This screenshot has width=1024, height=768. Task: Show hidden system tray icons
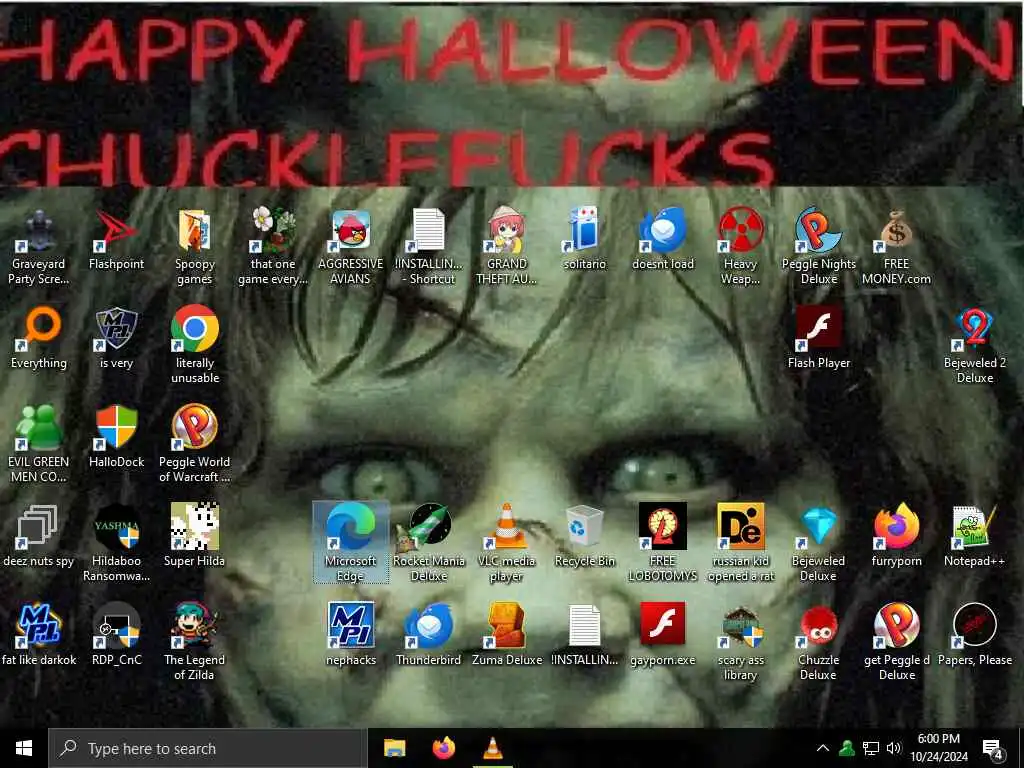coord(823,748)
